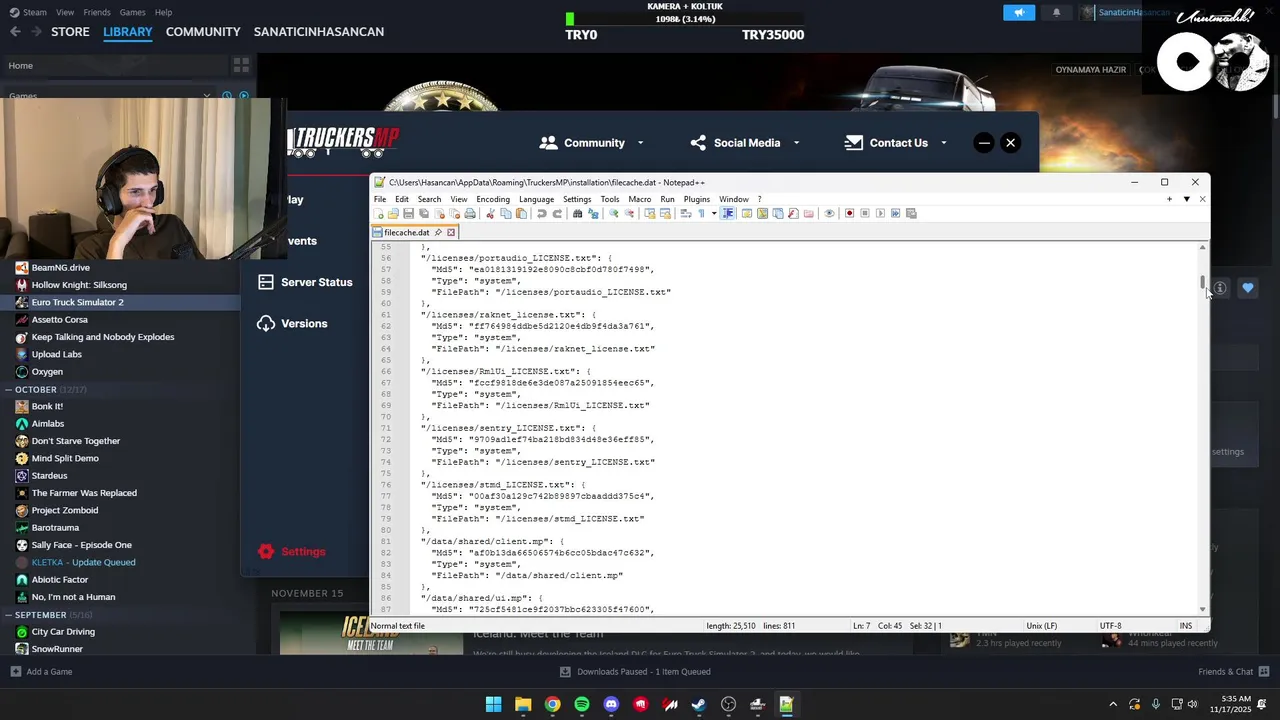This screenshot has width=1280, height=720.
Task: Show hidden tray icons chevron
Action: (1113, 705)
